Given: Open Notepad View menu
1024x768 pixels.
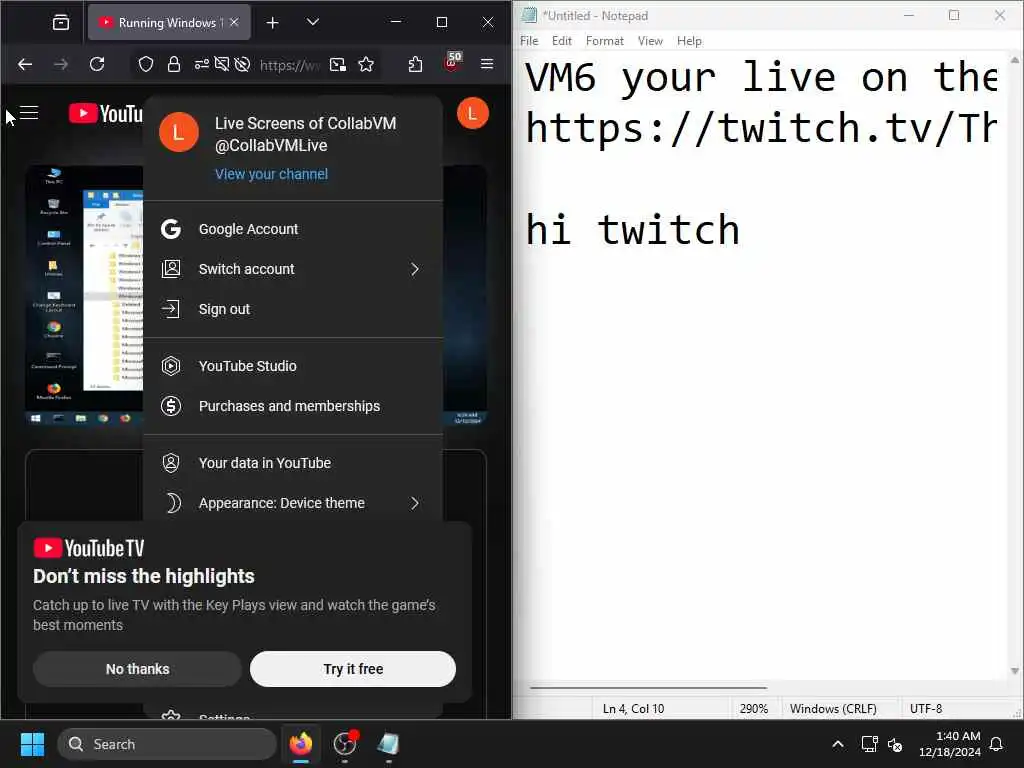Looking at the screenshot, I should pyautogui.click(x=650, y=40).
